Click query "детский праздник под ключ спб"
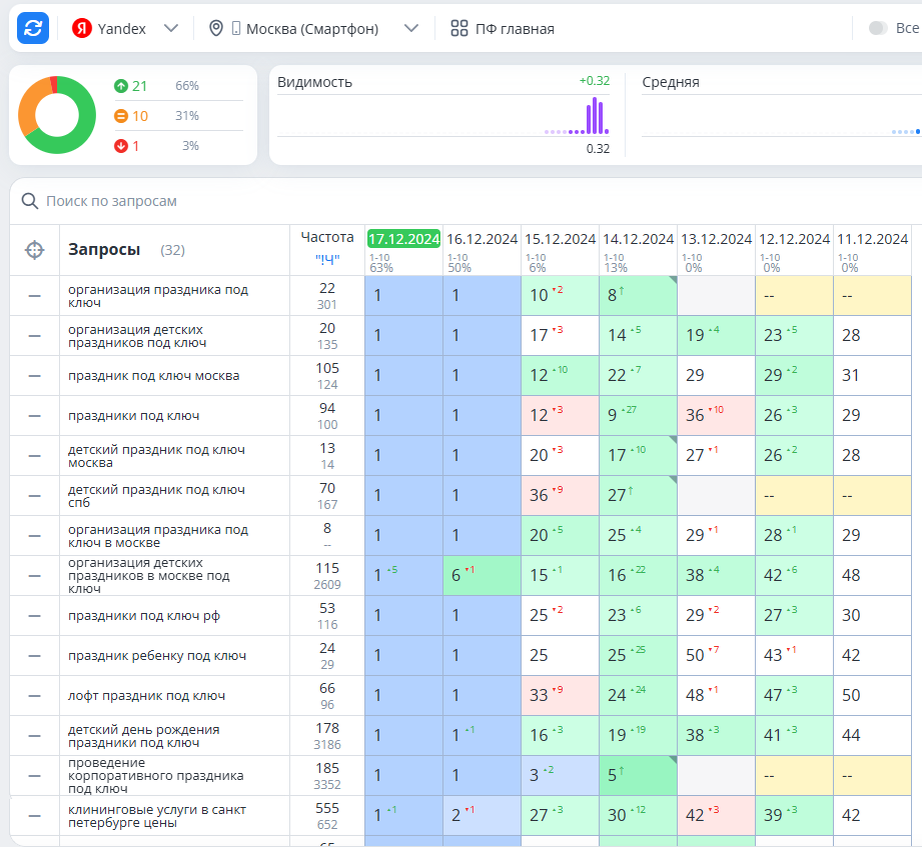Image resolution: width=922 pixels, height=847 pixels. 156,496
